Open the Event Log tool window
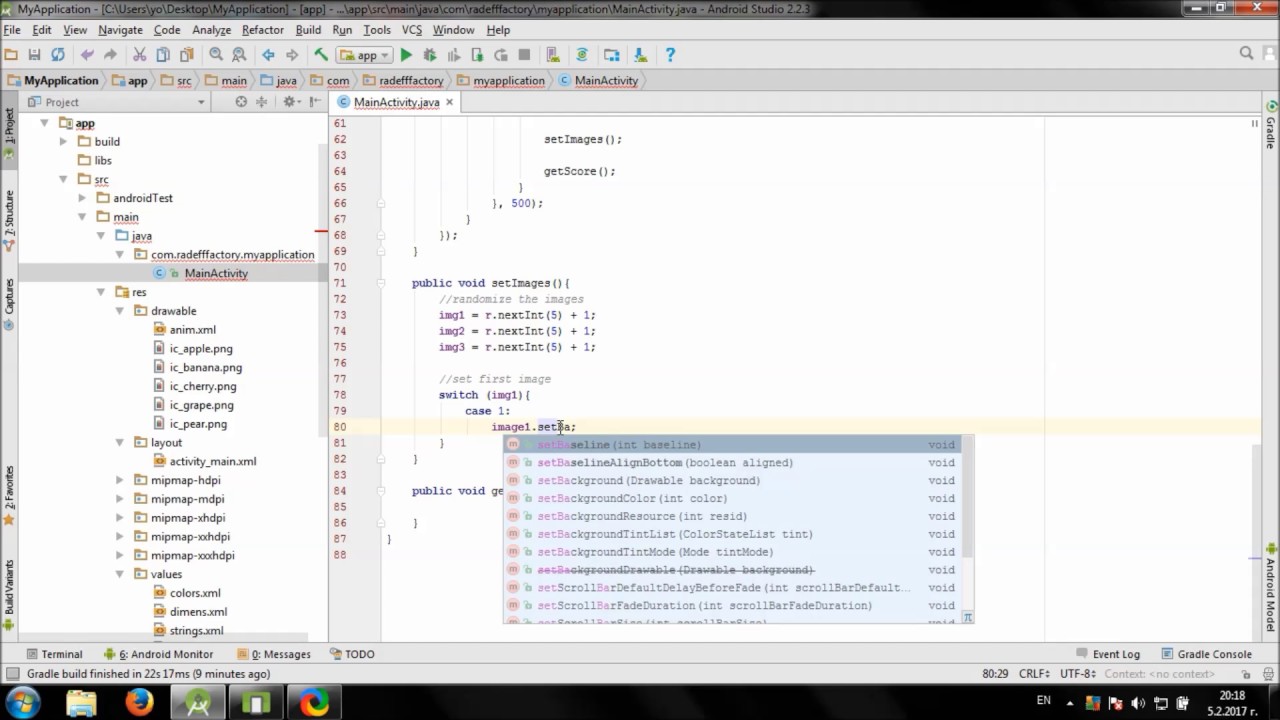 [x=1108, y=654]
